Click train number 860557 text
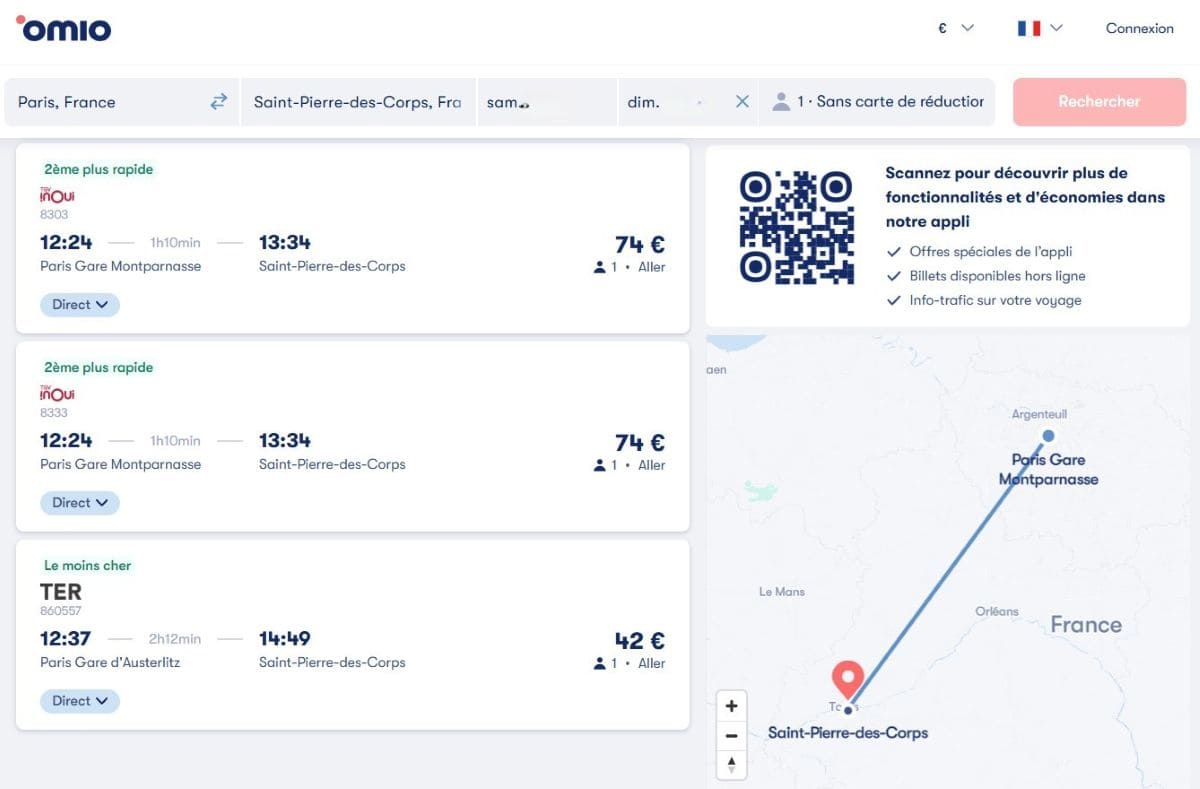 click(61, 610)
